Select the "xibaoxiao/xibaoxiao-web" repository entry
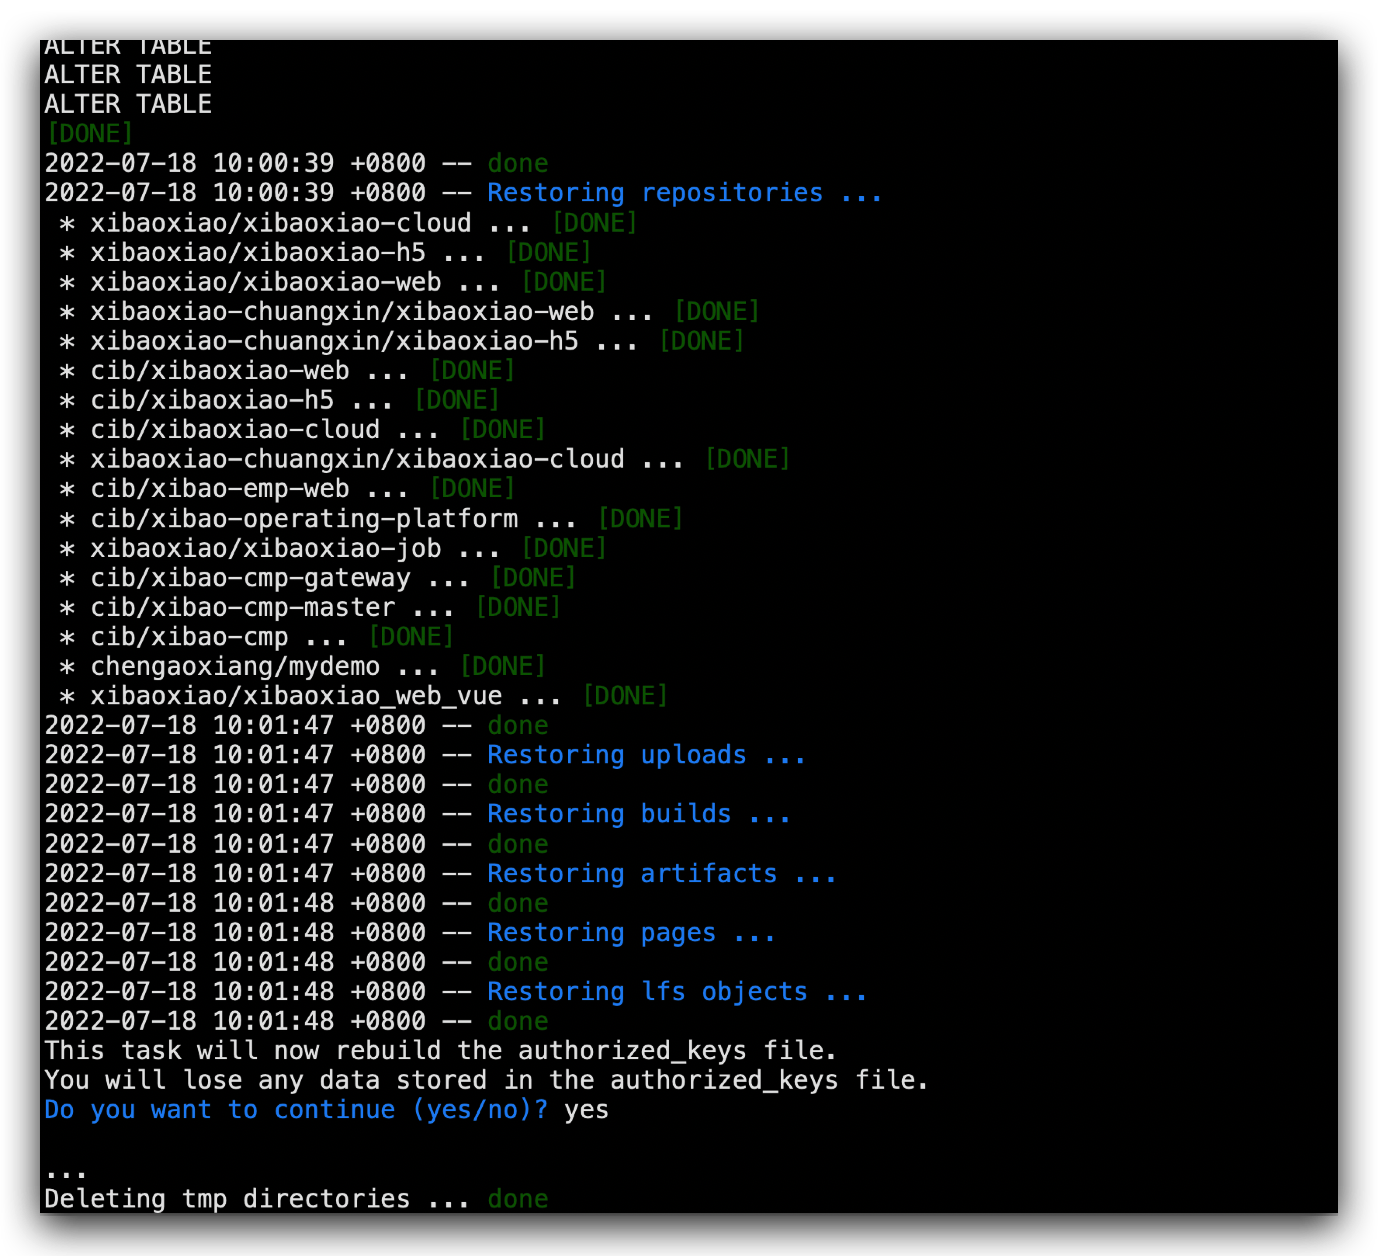The width and height of the screenshot is (1378, 1256). click(266, 282)
